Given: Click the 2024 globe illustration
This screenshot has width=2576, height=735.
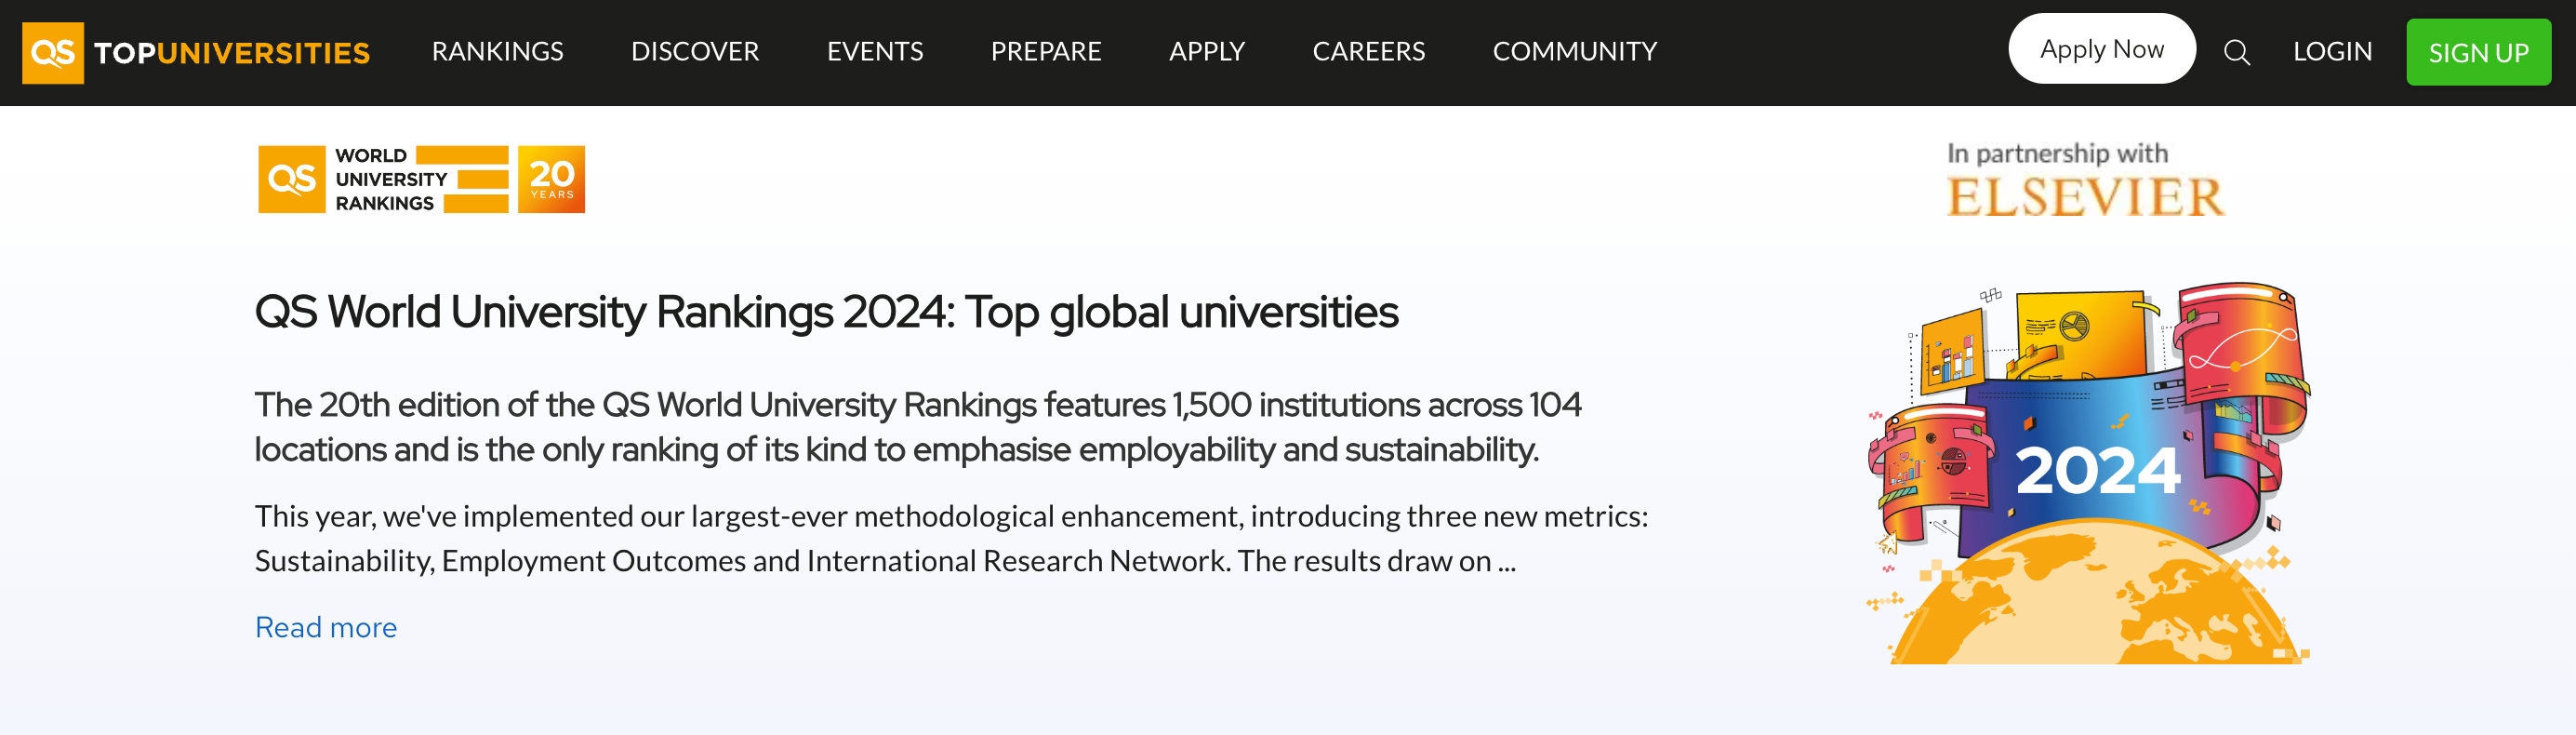Looking at the screenshot, I should (2088, 473).
